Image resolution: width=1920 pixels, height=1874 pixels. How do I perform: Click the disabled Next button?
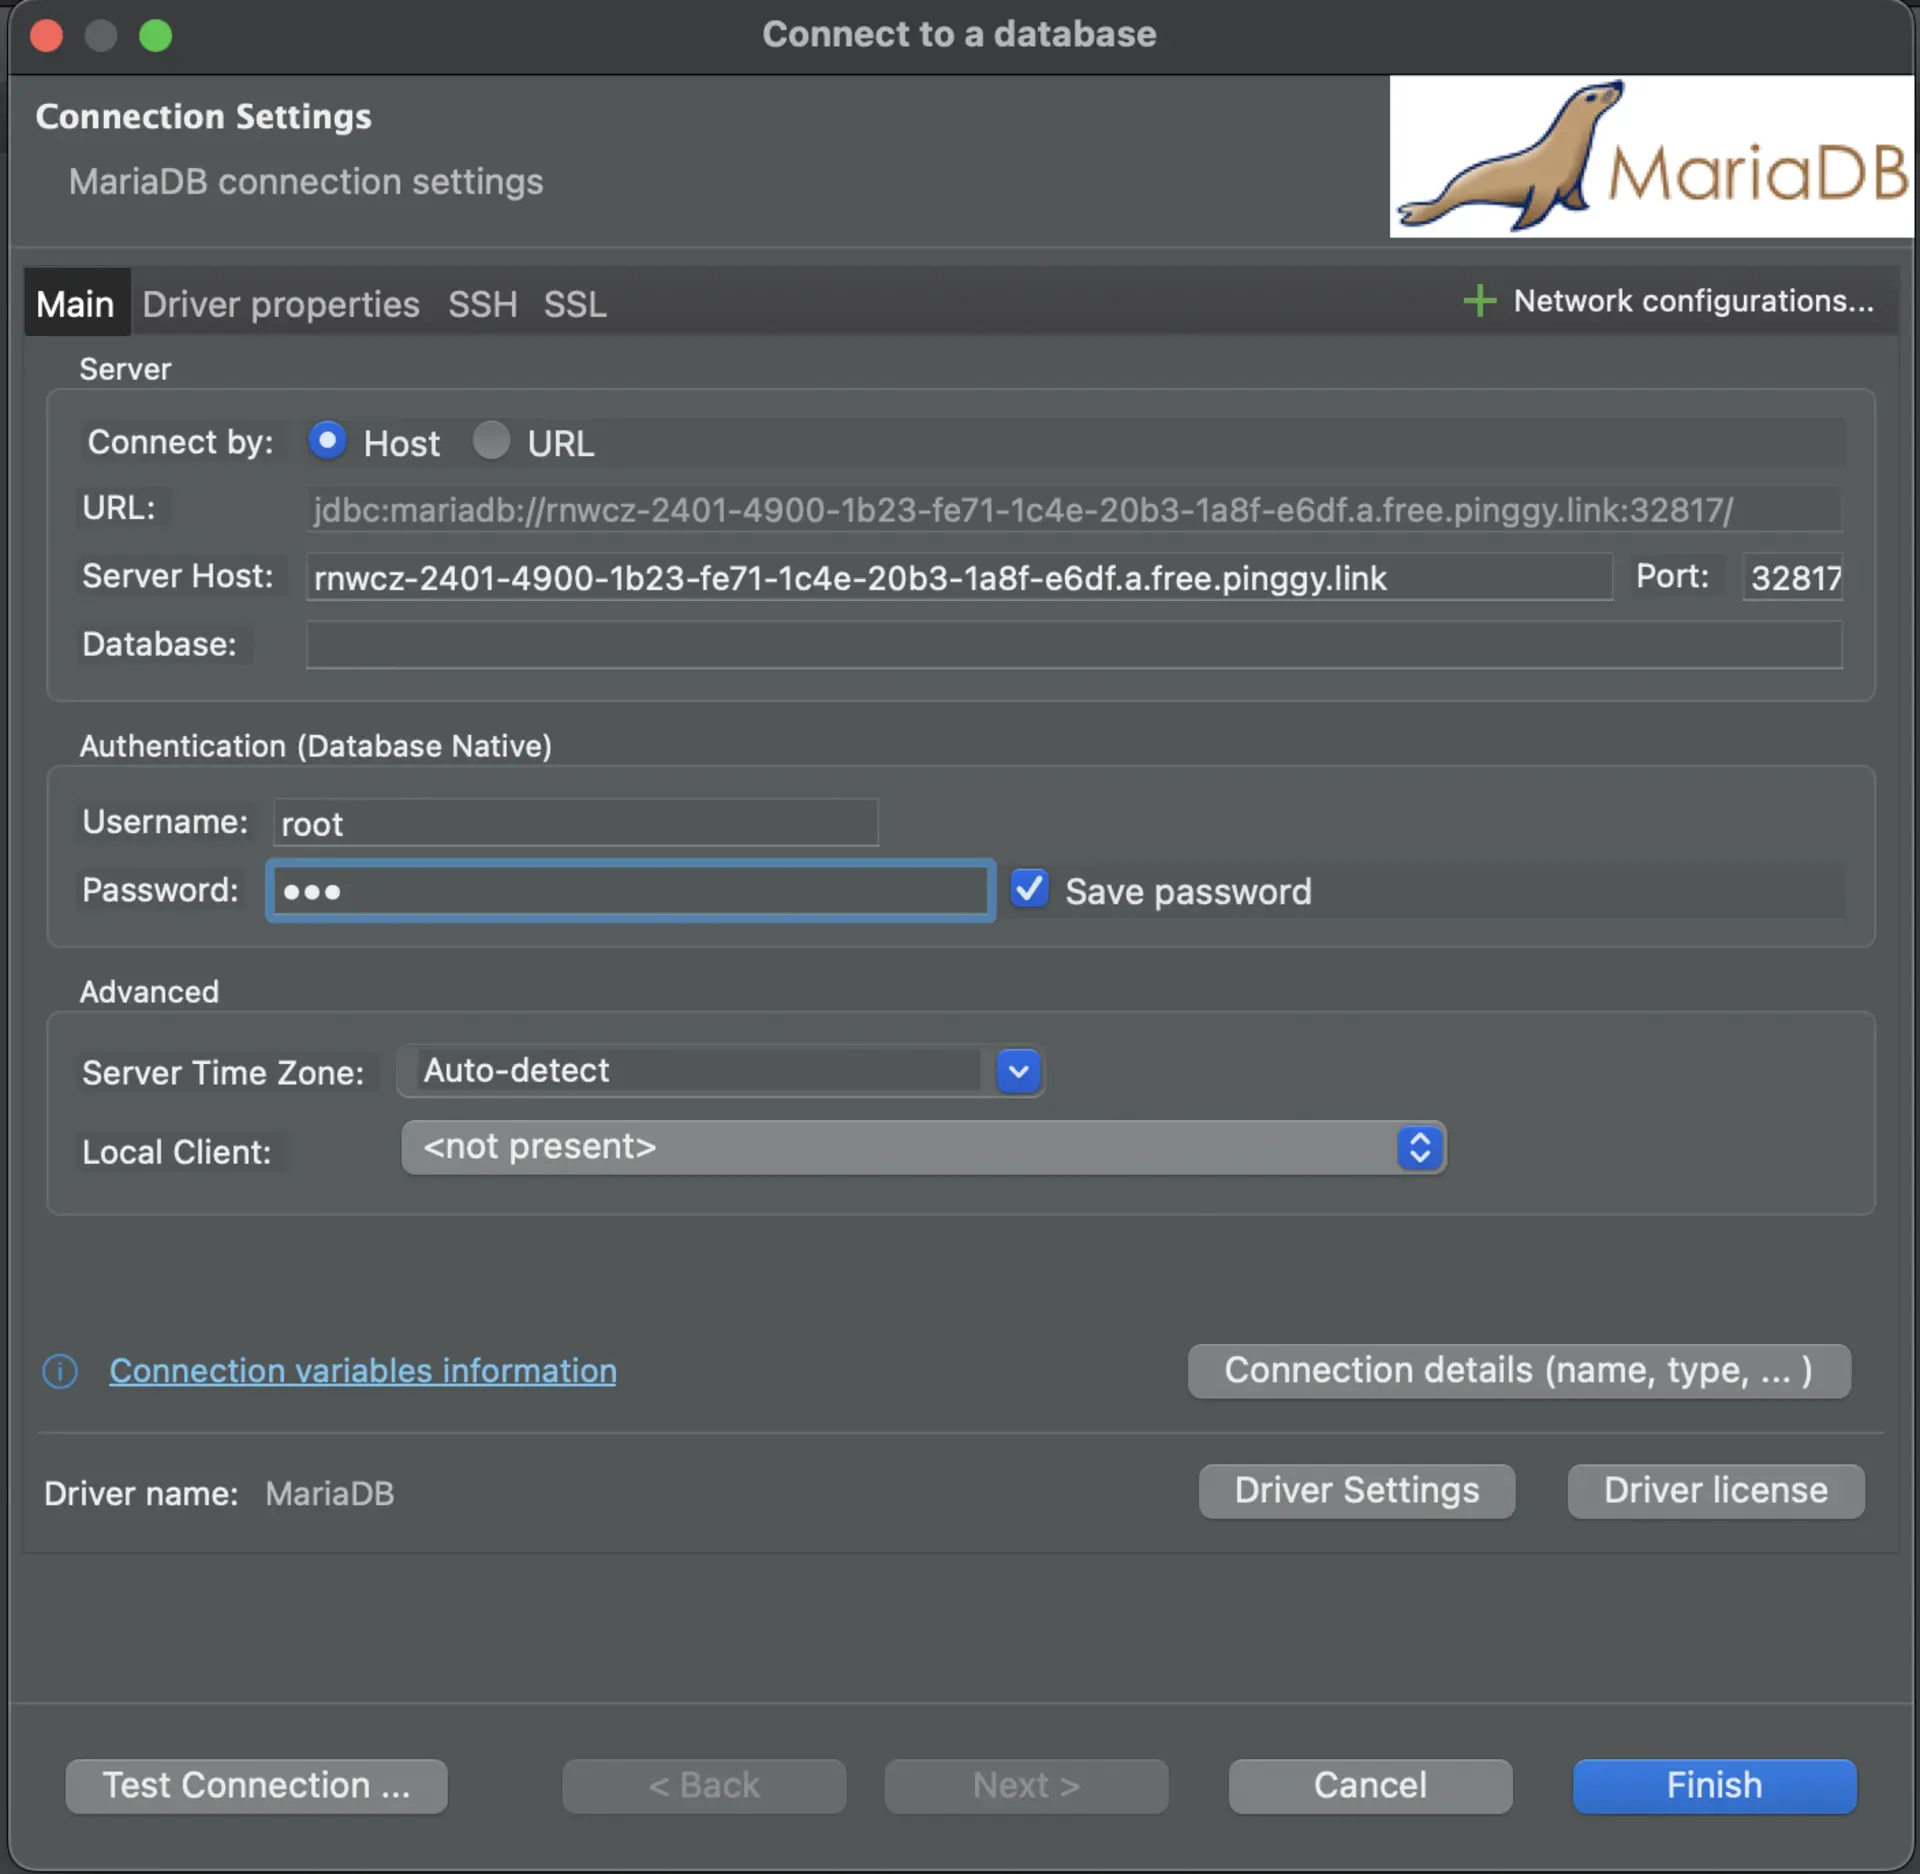pyautogui.click(x=1026, y=1785)
